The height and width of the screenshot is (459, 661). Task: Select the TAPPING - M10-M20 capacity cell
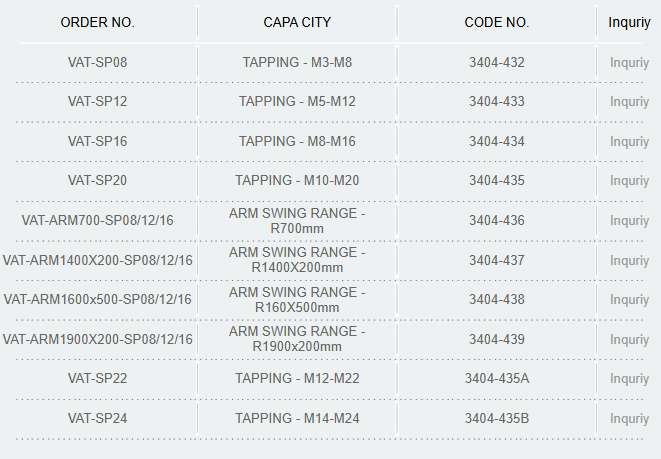coord(297,180)
